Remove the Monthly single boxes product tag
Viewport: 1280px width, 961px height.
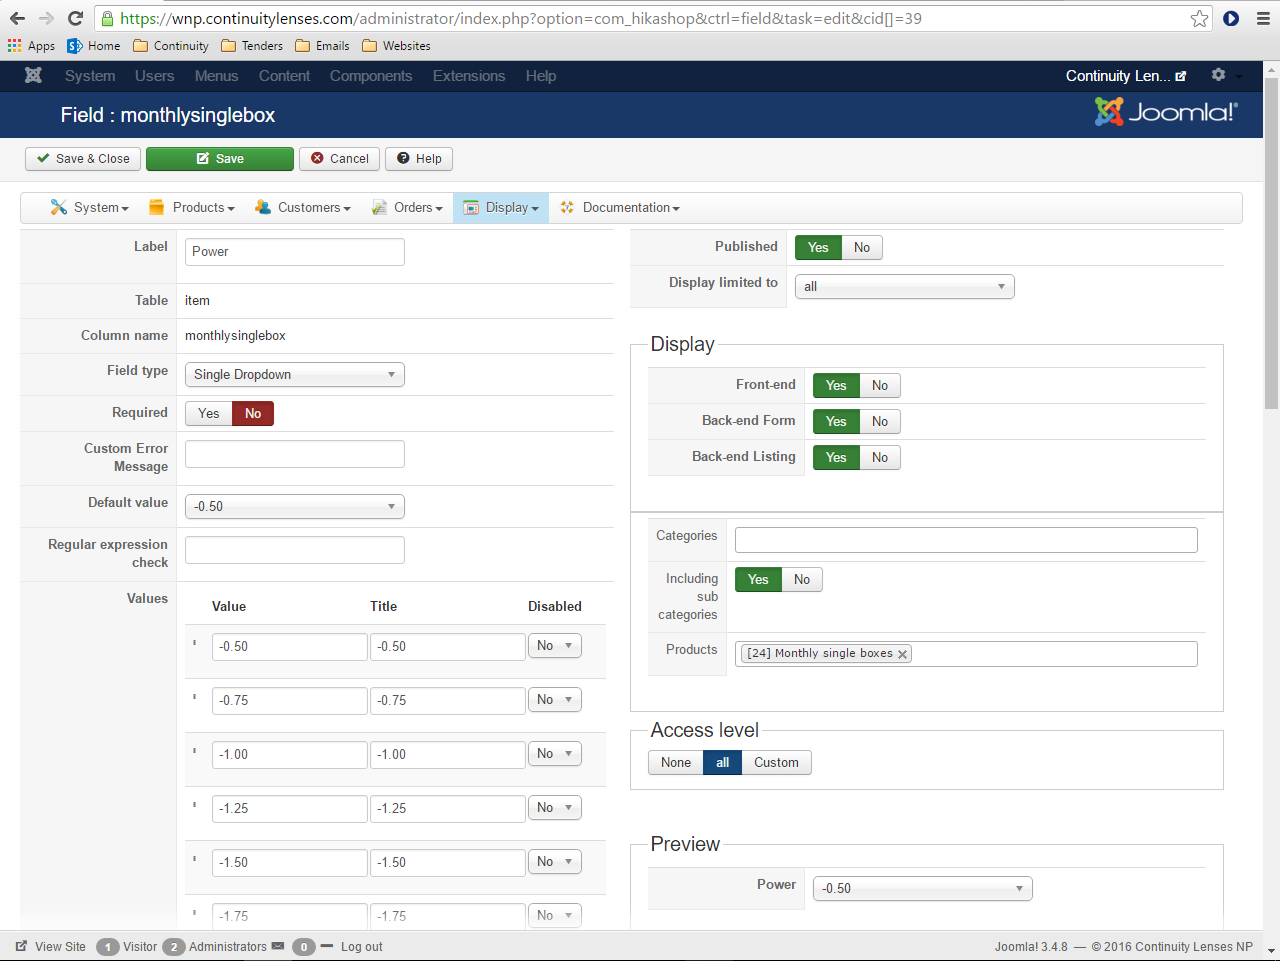click(x=902, y=654)
